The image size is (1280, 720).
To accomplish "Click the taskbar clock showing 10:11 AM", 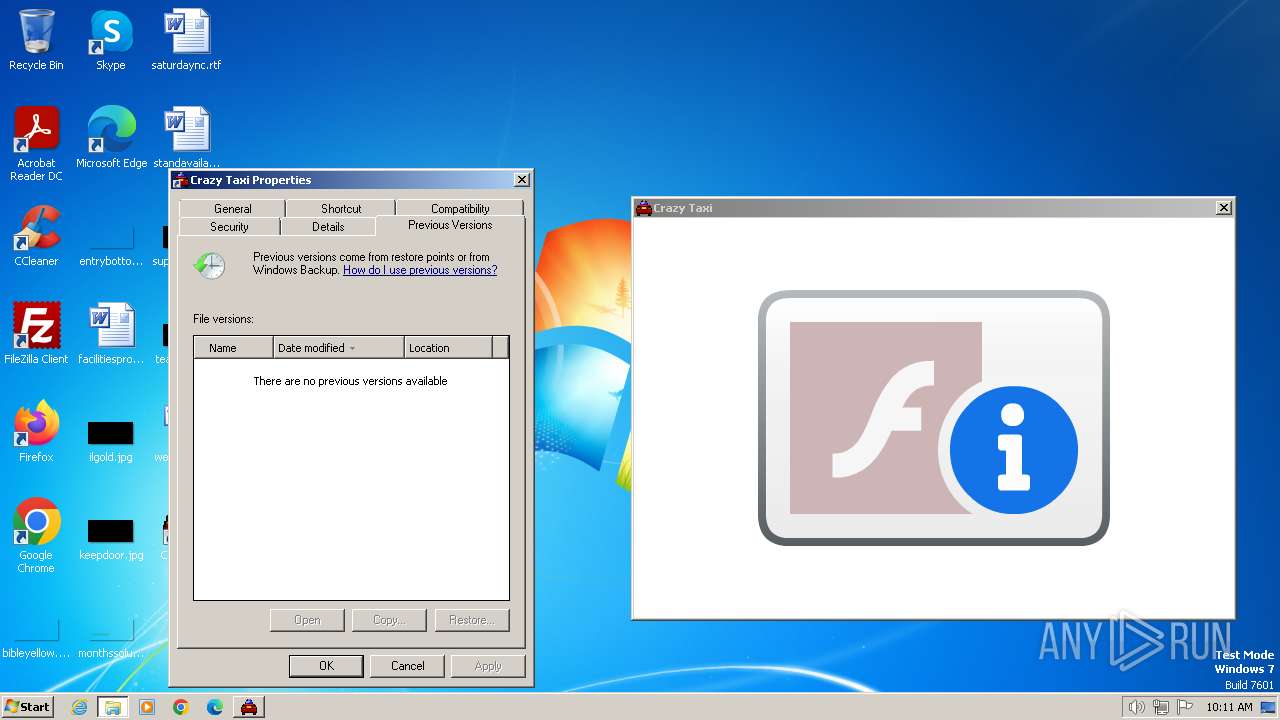I will [1229, 707].
